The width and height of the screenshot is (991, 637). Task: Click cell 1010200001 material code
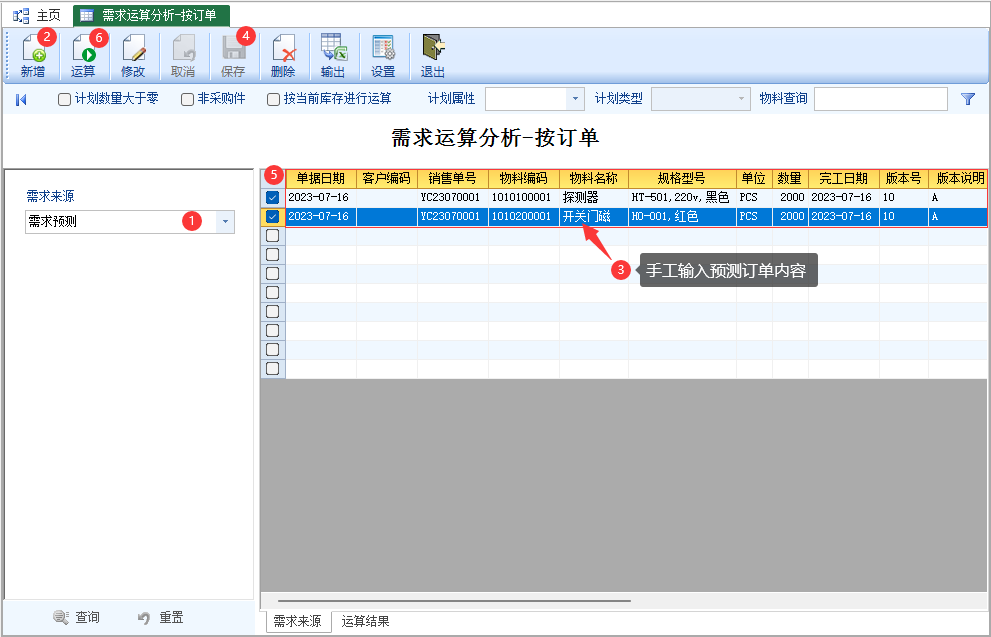click(523, 217)
